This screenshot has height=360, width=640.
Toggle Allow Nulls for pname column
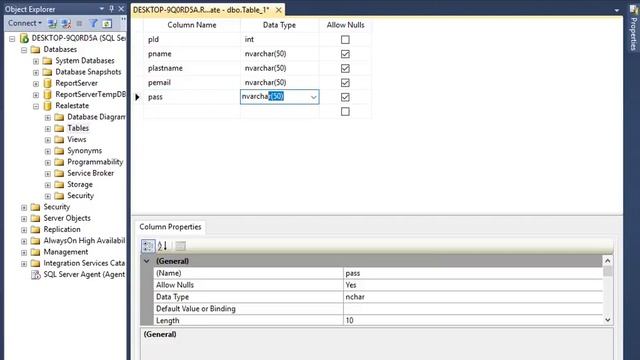tap(345, 54)
